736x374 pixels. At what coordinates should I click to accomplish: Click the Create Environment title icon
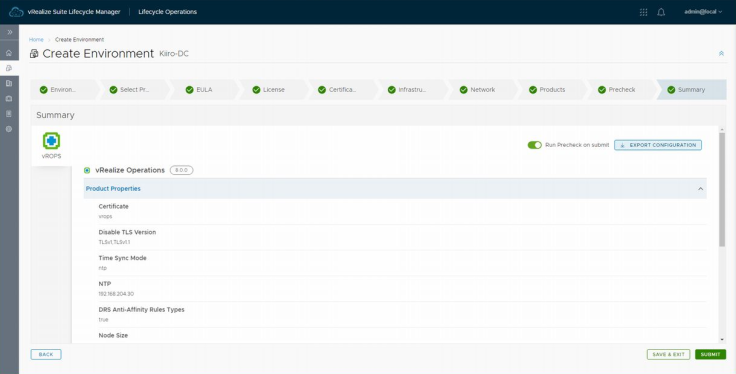coord(34,53)
